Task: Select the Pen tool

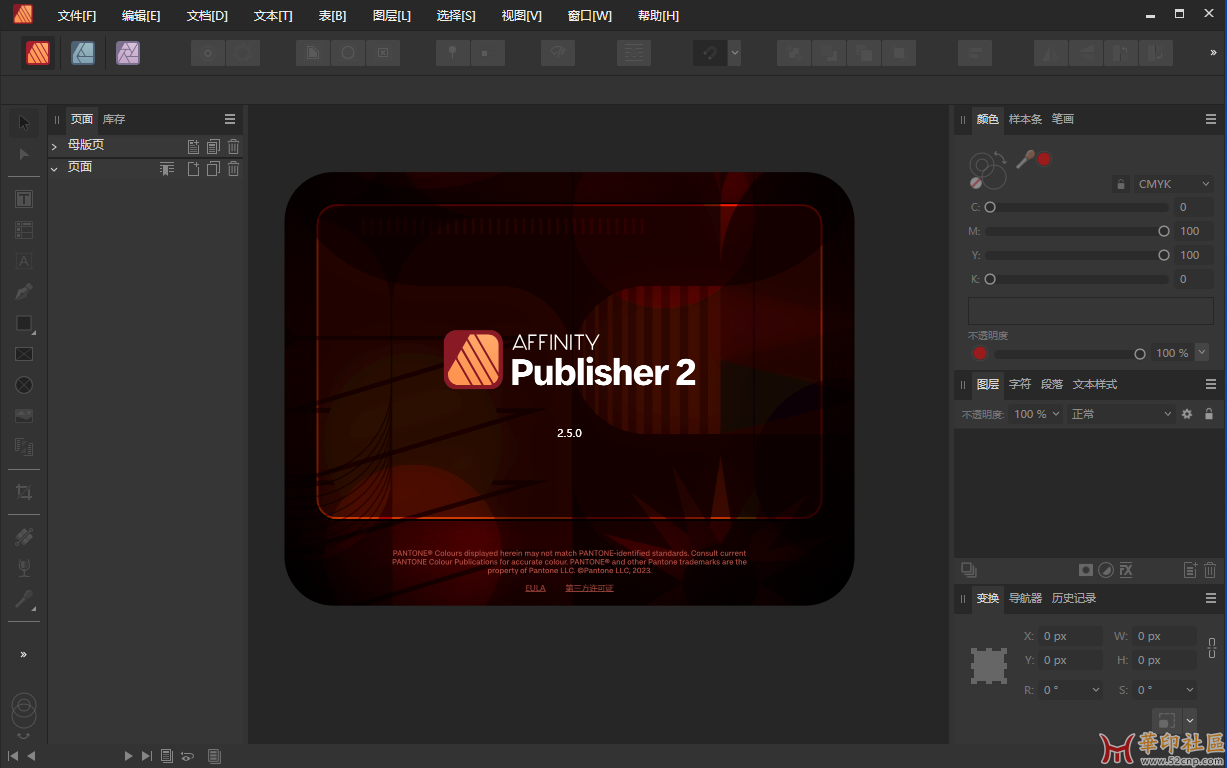Action: point(24,292)
